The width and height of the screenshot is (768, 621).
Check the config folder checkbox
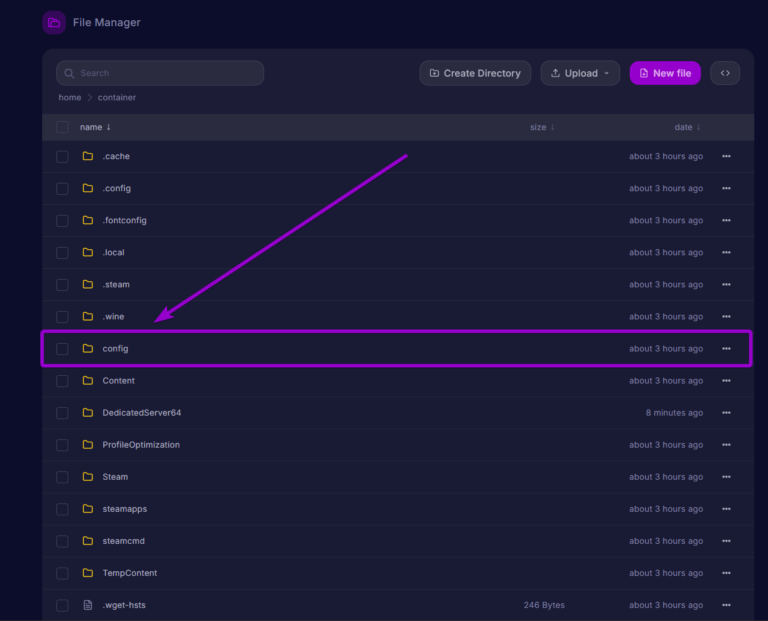coord(62,349)
